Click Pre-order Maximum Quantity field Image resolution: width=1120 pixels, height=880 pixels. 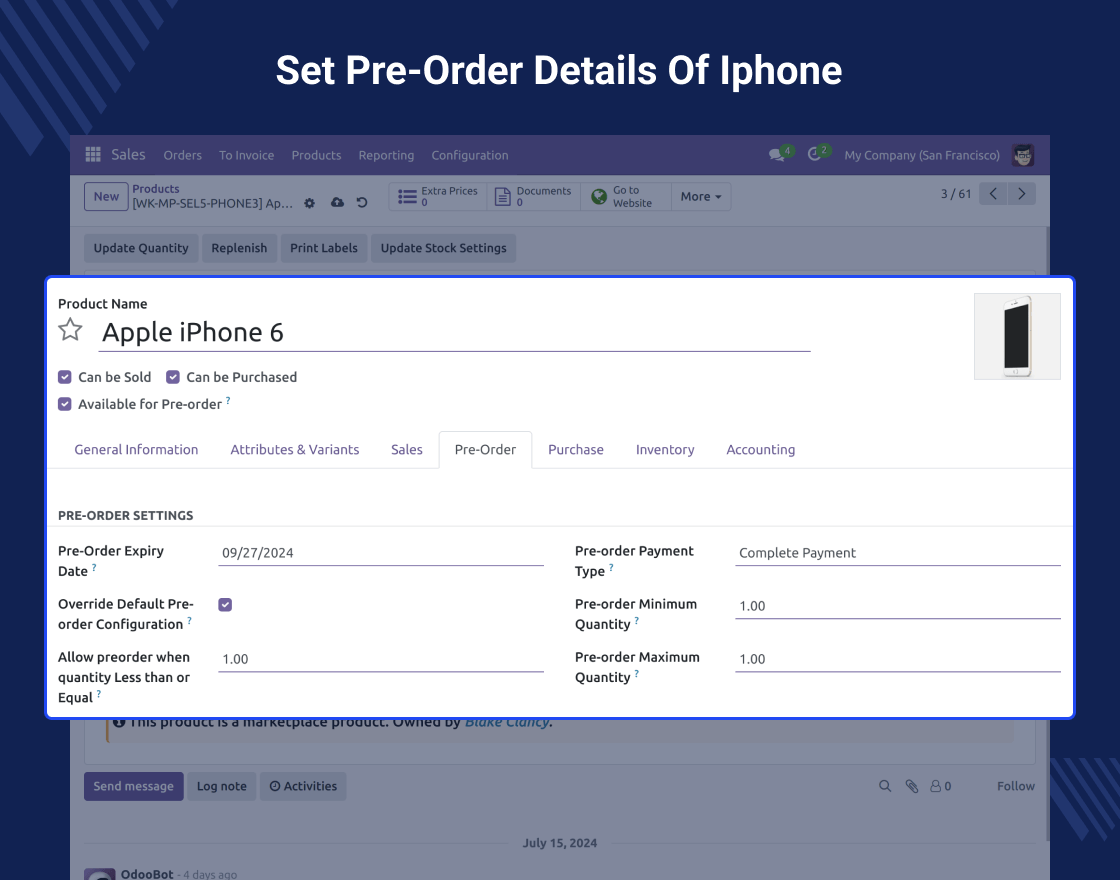(x=898, y=659)
